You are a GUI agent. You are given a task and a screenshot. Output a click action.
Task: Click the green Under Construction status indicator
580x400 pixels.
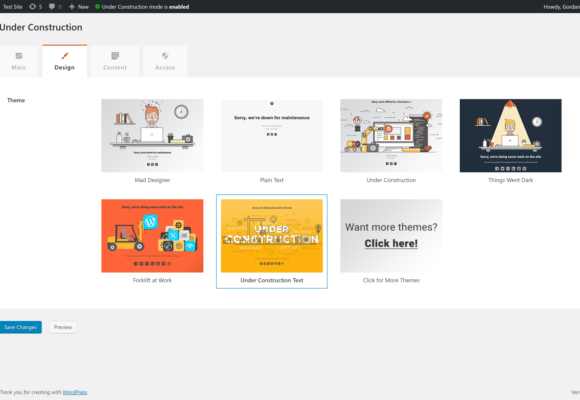[97, 7]
